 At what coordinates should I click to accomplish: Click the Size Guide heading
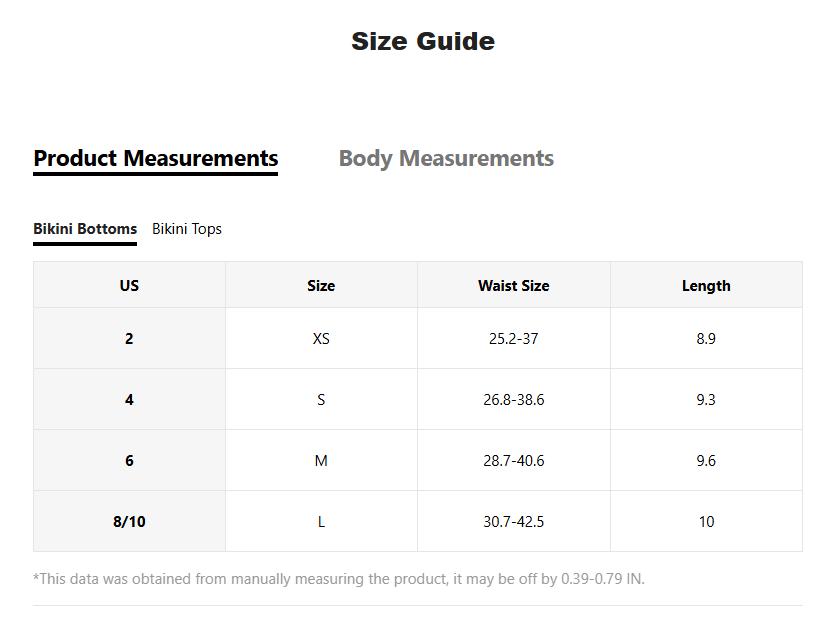tap(423, 41)
